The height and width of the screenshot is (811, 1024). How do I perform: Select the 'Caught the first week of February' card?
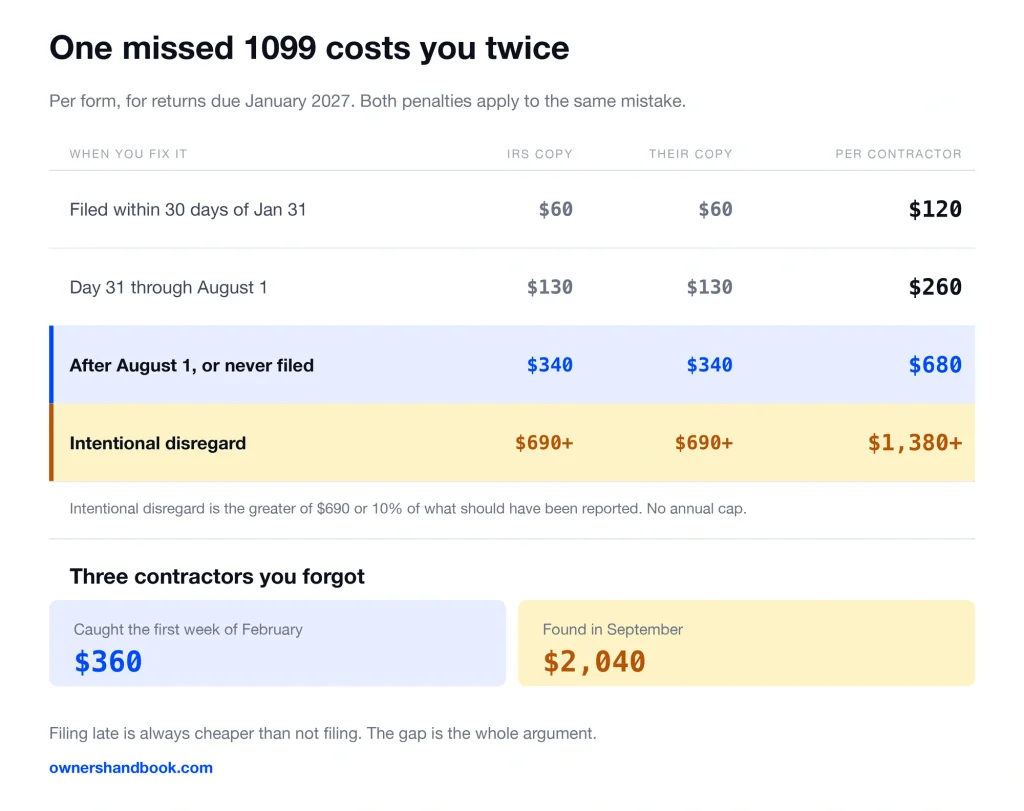tap(278, 643)
